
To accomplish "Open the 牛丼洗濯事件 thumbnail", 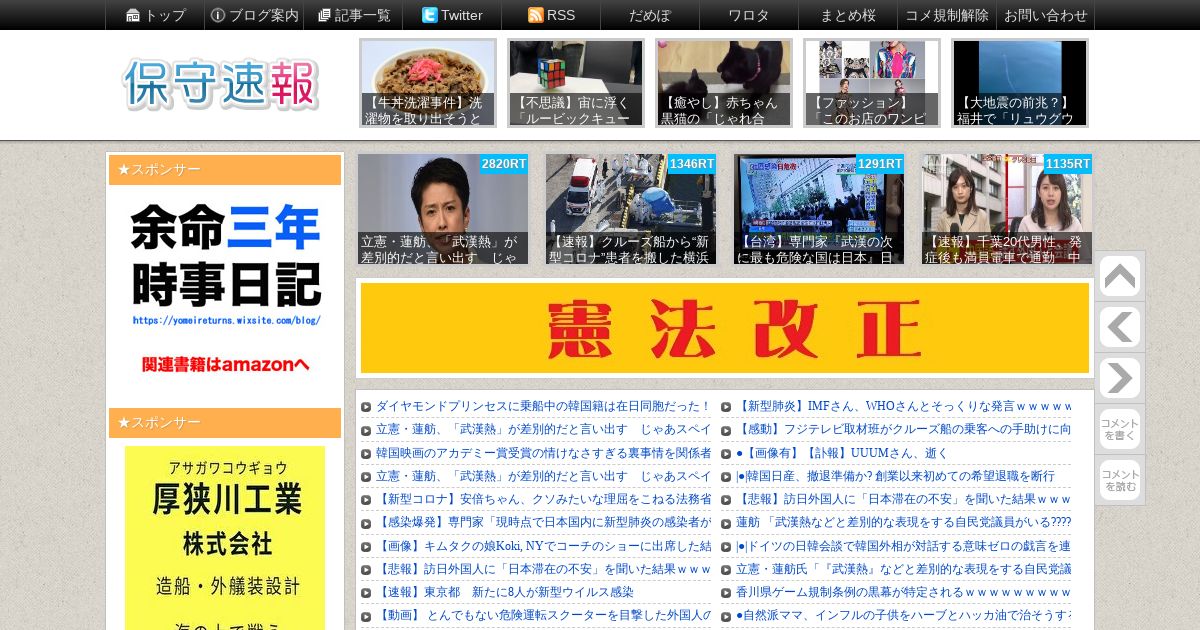I will click(x=428, y=83).
